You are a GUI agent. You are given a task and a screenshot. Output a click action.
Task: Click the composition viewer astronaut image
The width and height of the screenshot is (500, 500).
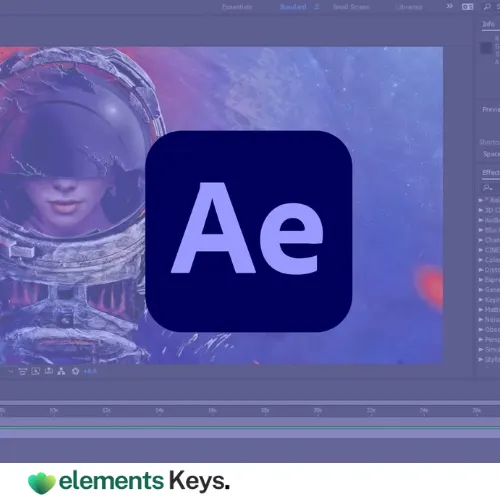(221, 205)
